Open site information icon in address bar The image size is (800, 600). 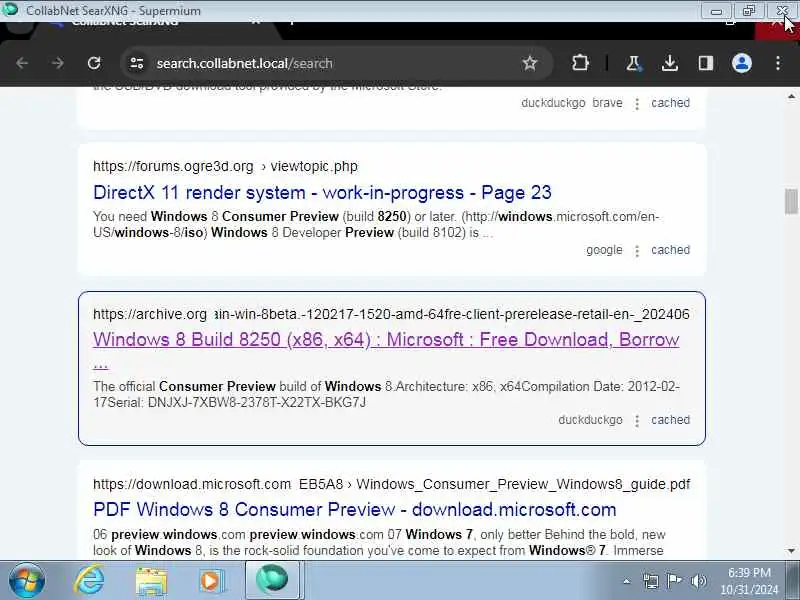137,63
